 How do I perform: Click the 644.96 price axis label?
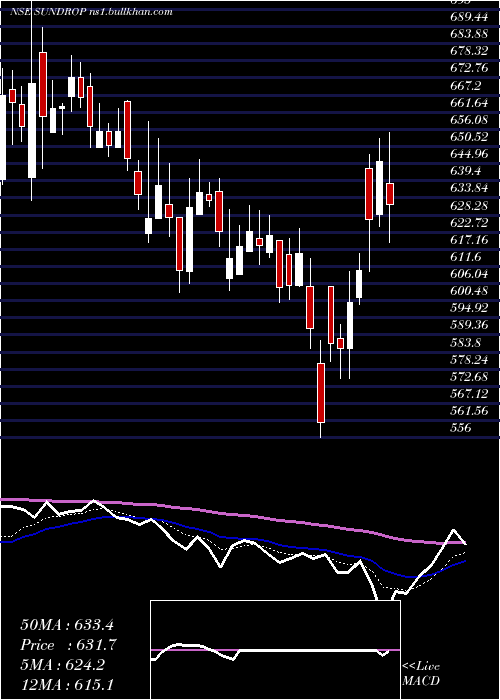[469, 154]
